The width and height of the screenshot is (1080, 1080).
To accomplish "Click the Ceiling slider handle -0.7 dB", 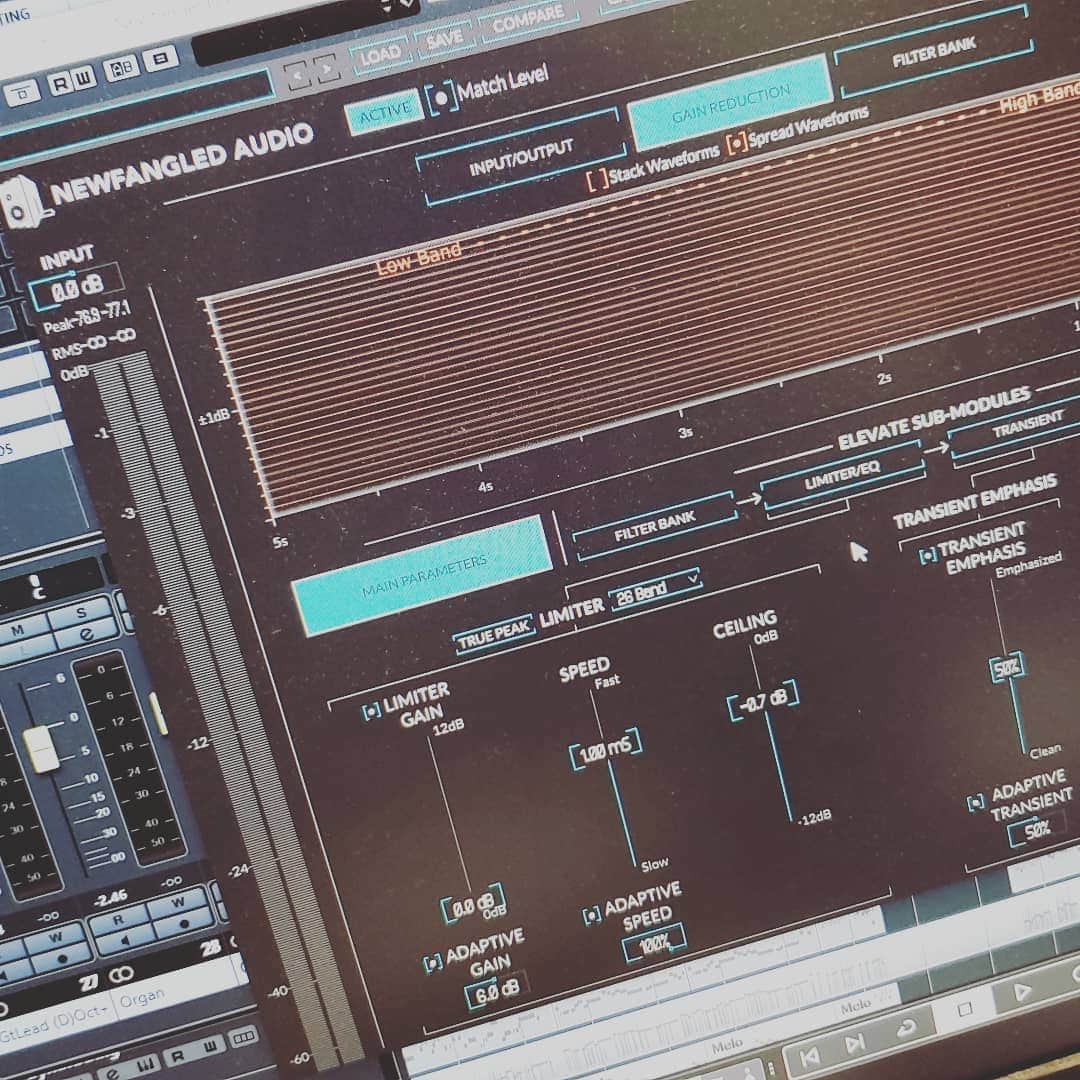I will click(764, 701).
